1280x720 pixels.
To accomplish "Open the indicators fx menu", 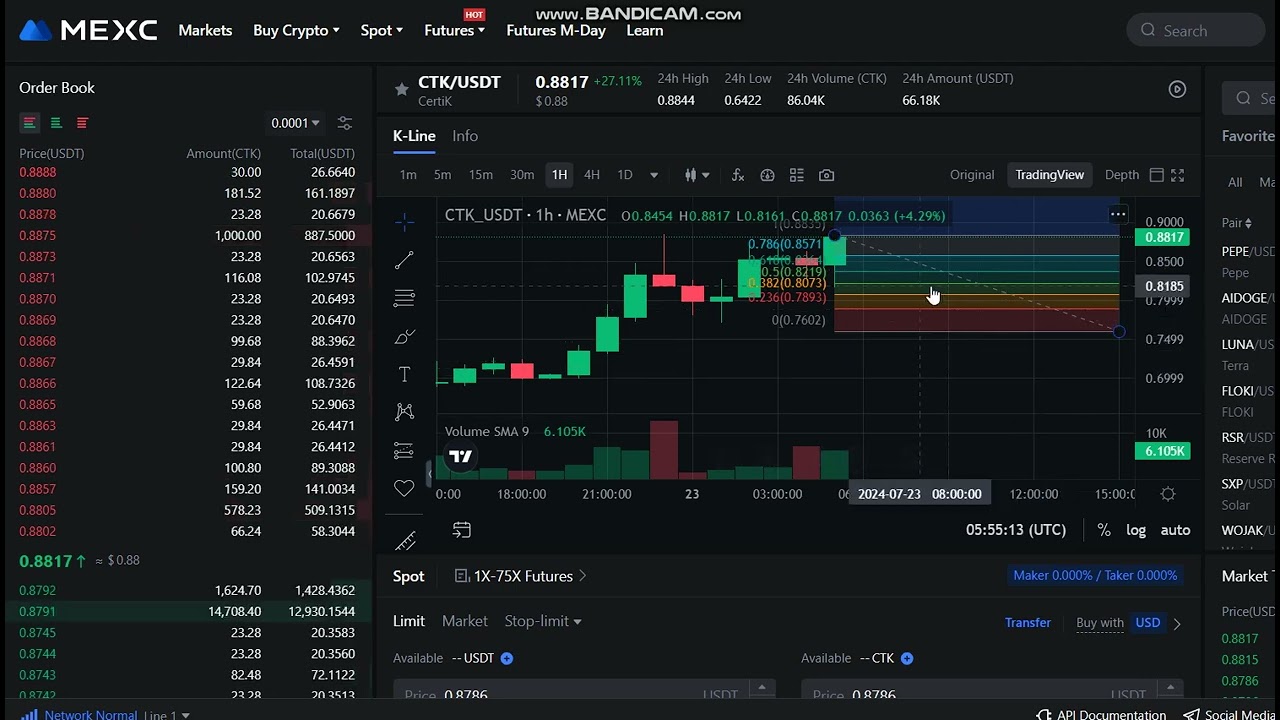I will coord(738,175).
